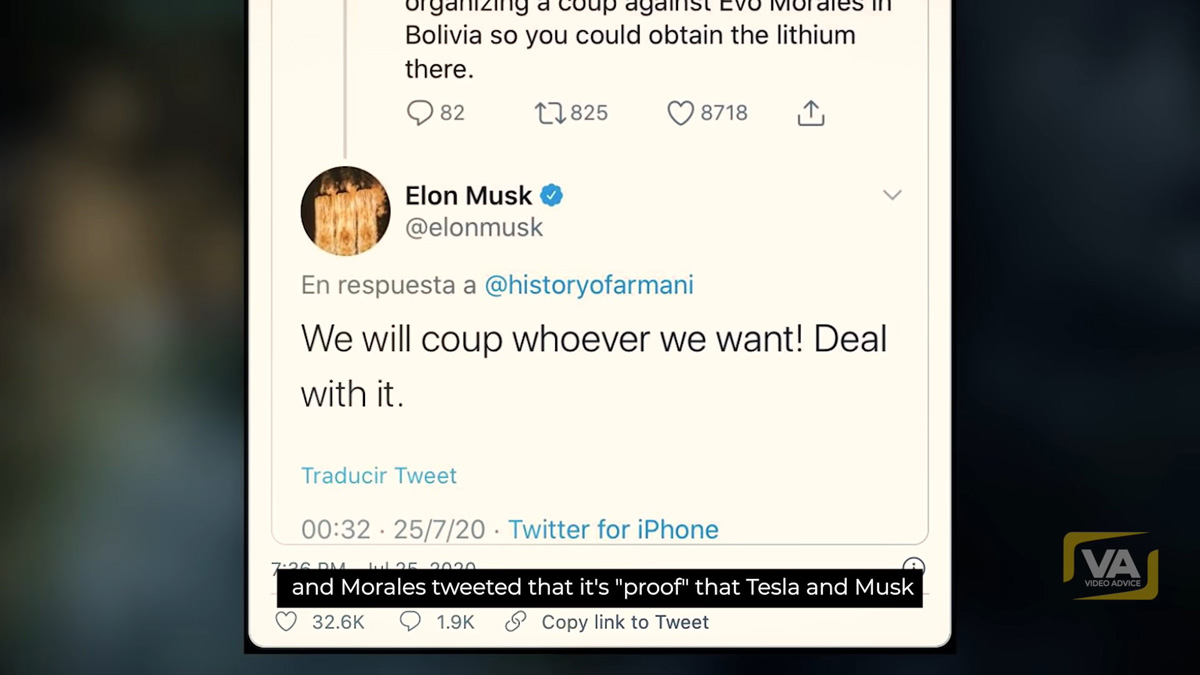Viewport: 1200px width, 675px height.
Task: Expand the chevron menu on Elon Musk's tweet
Action: (892, 195)
